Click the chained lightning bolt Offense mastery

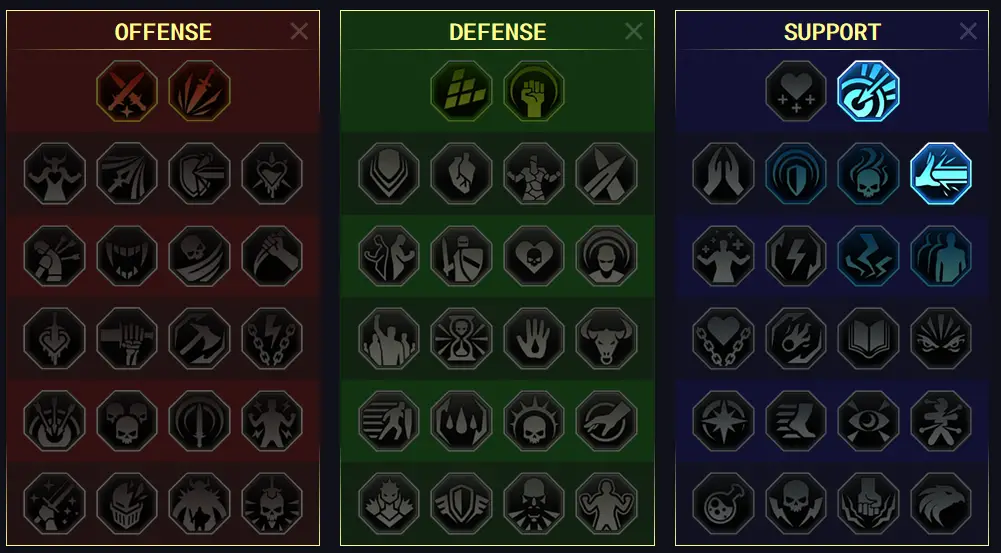pyautogui.click(x=272, y=338)
